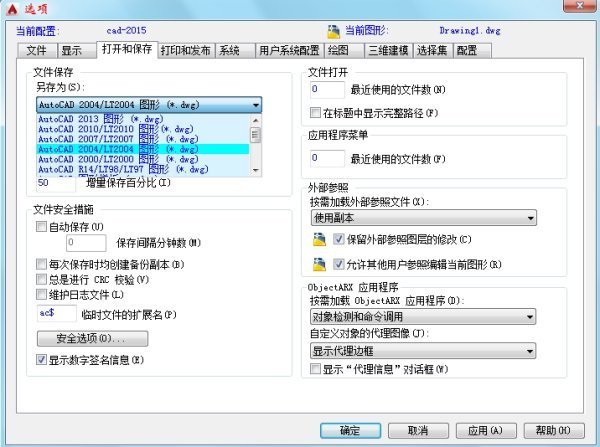This screenshot has width=600, height=447.
Task: Close the 选项 dialog window
Action: click(x=579, y=6)
